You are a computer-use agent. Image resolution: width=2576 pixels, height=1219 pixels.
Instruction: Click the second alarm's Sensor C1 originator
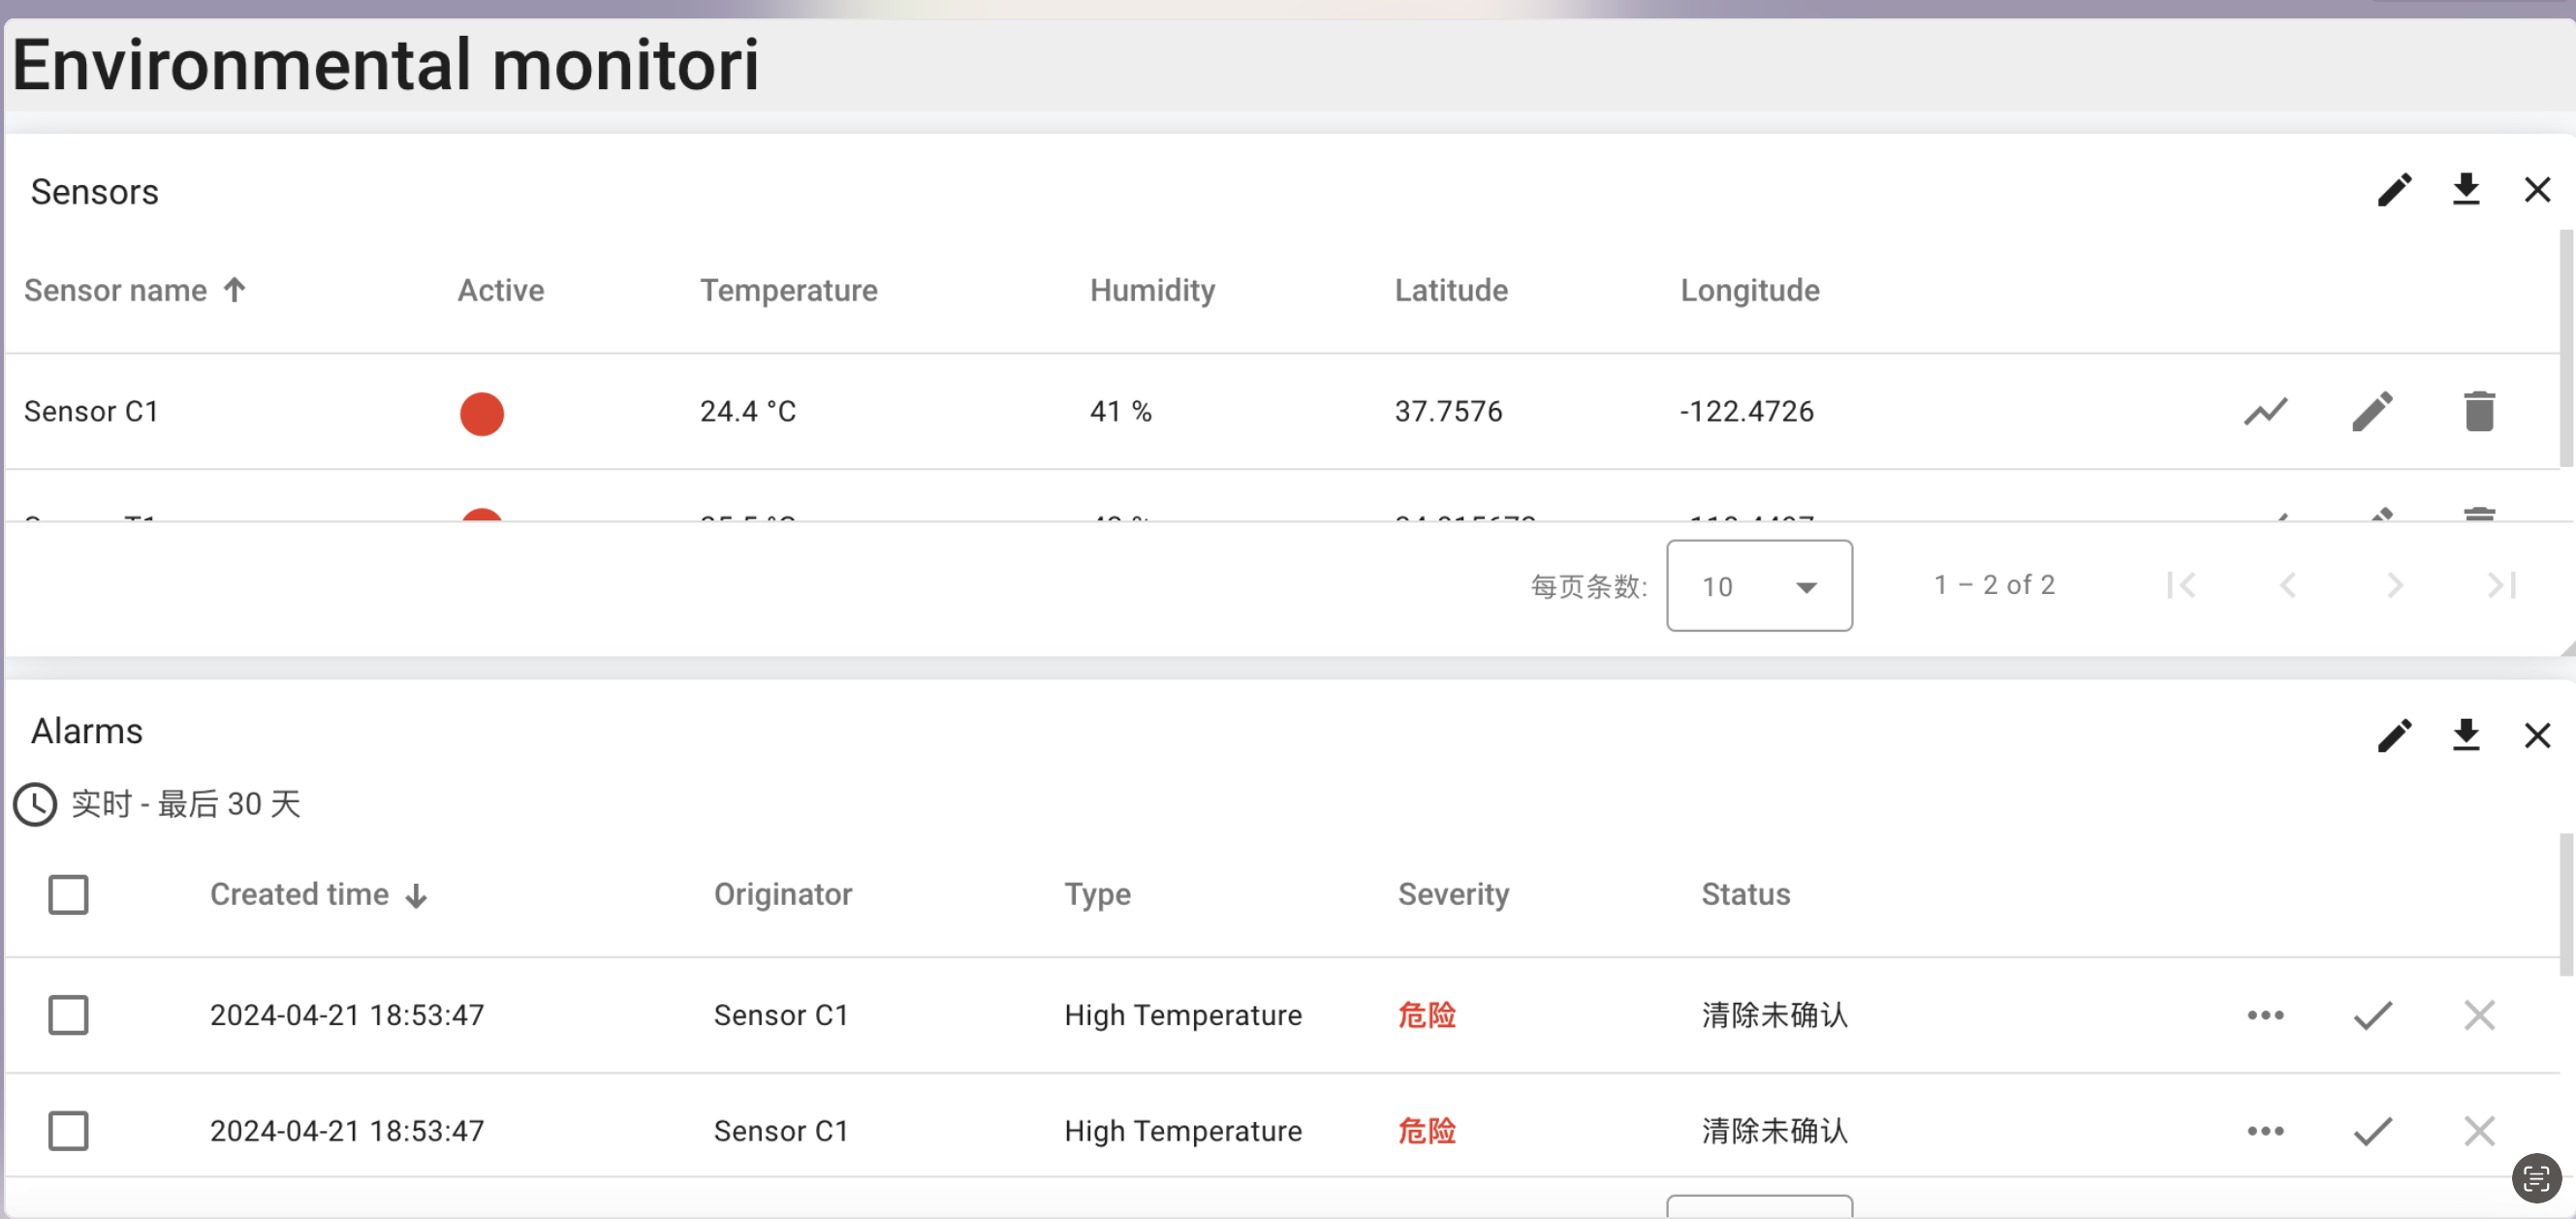click(x=780, y=1131)
